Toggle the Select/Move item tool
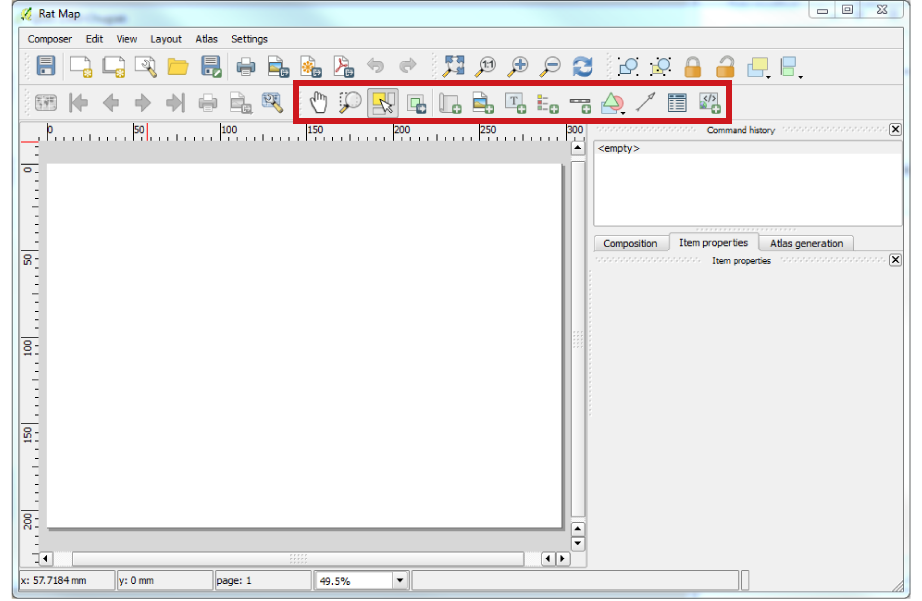The width and height of the screenshot is (922, 601). (382, 102)
